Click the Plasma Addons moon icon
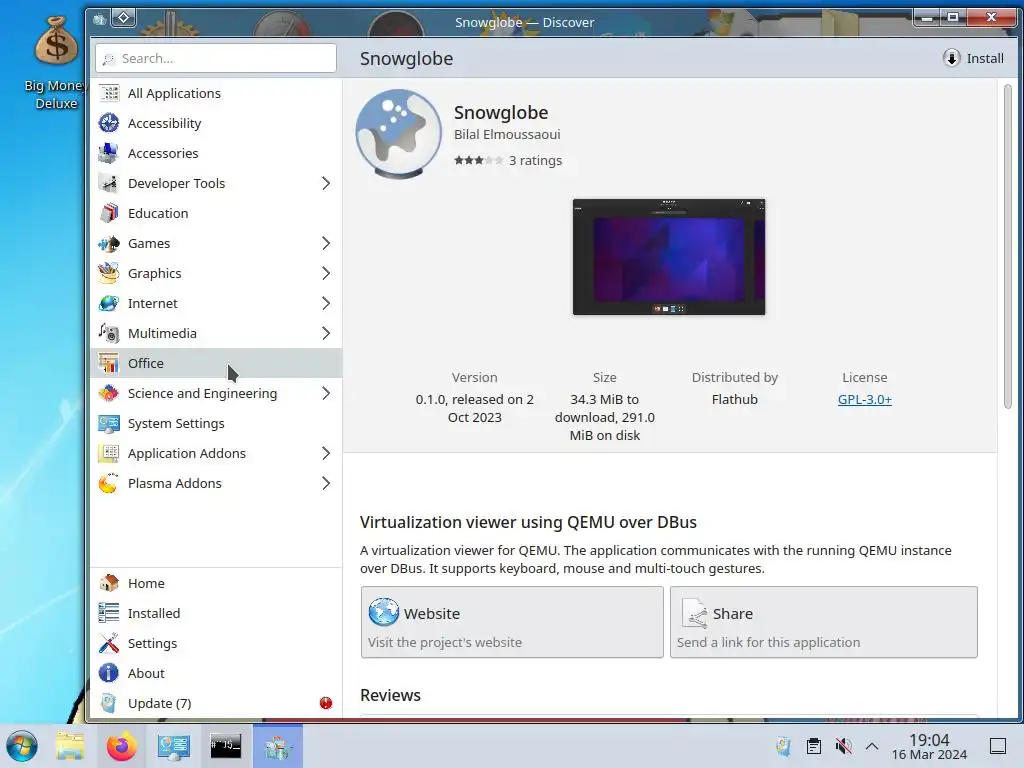The image size is (1024, 768). tap(109, 483)
